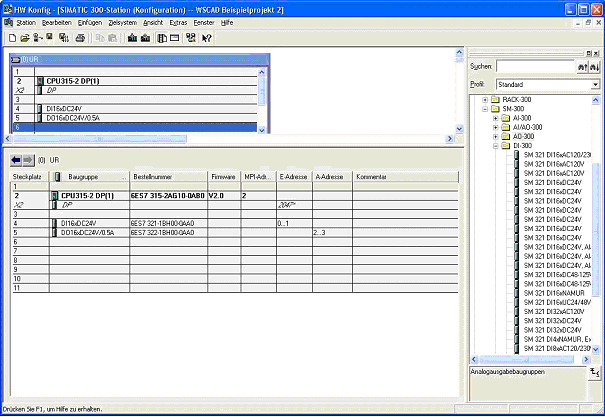Expand the AI/AO-300 folder
Image resolution: width=605 pixels, height=417 pixels.
[496, 128]
